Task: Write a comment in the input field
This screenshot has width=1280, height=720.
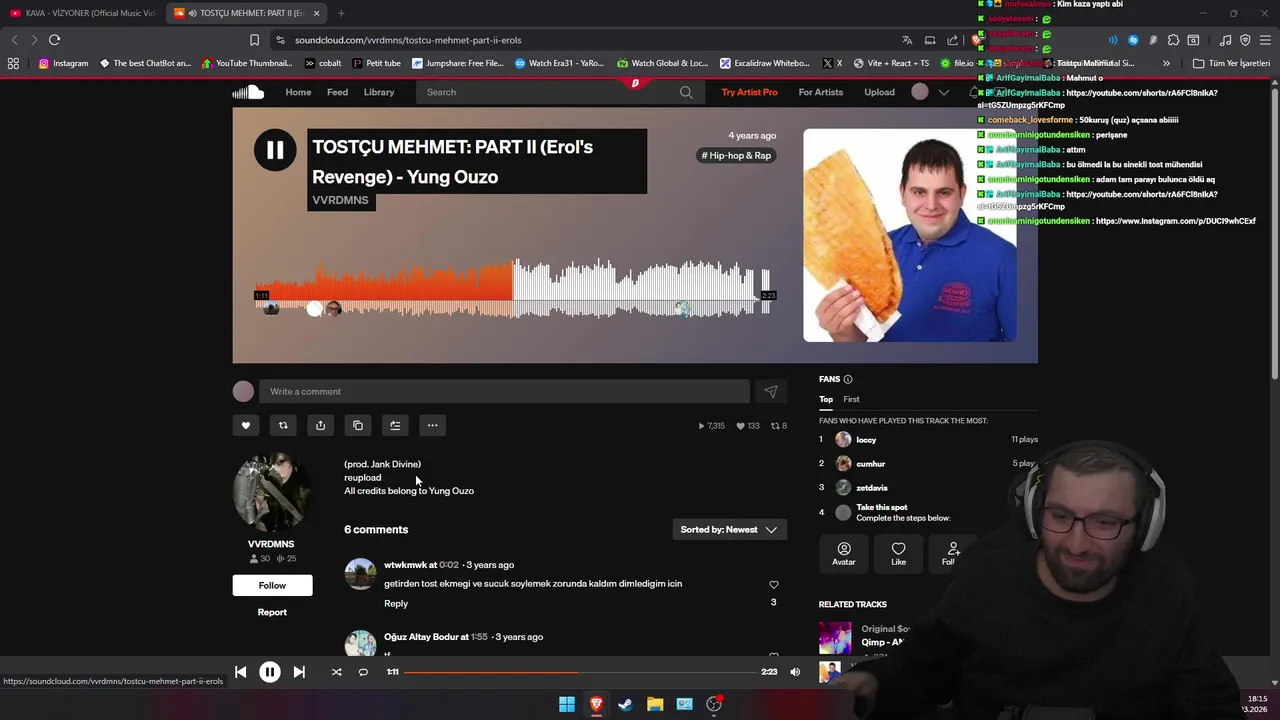Action: coord(504,392)
